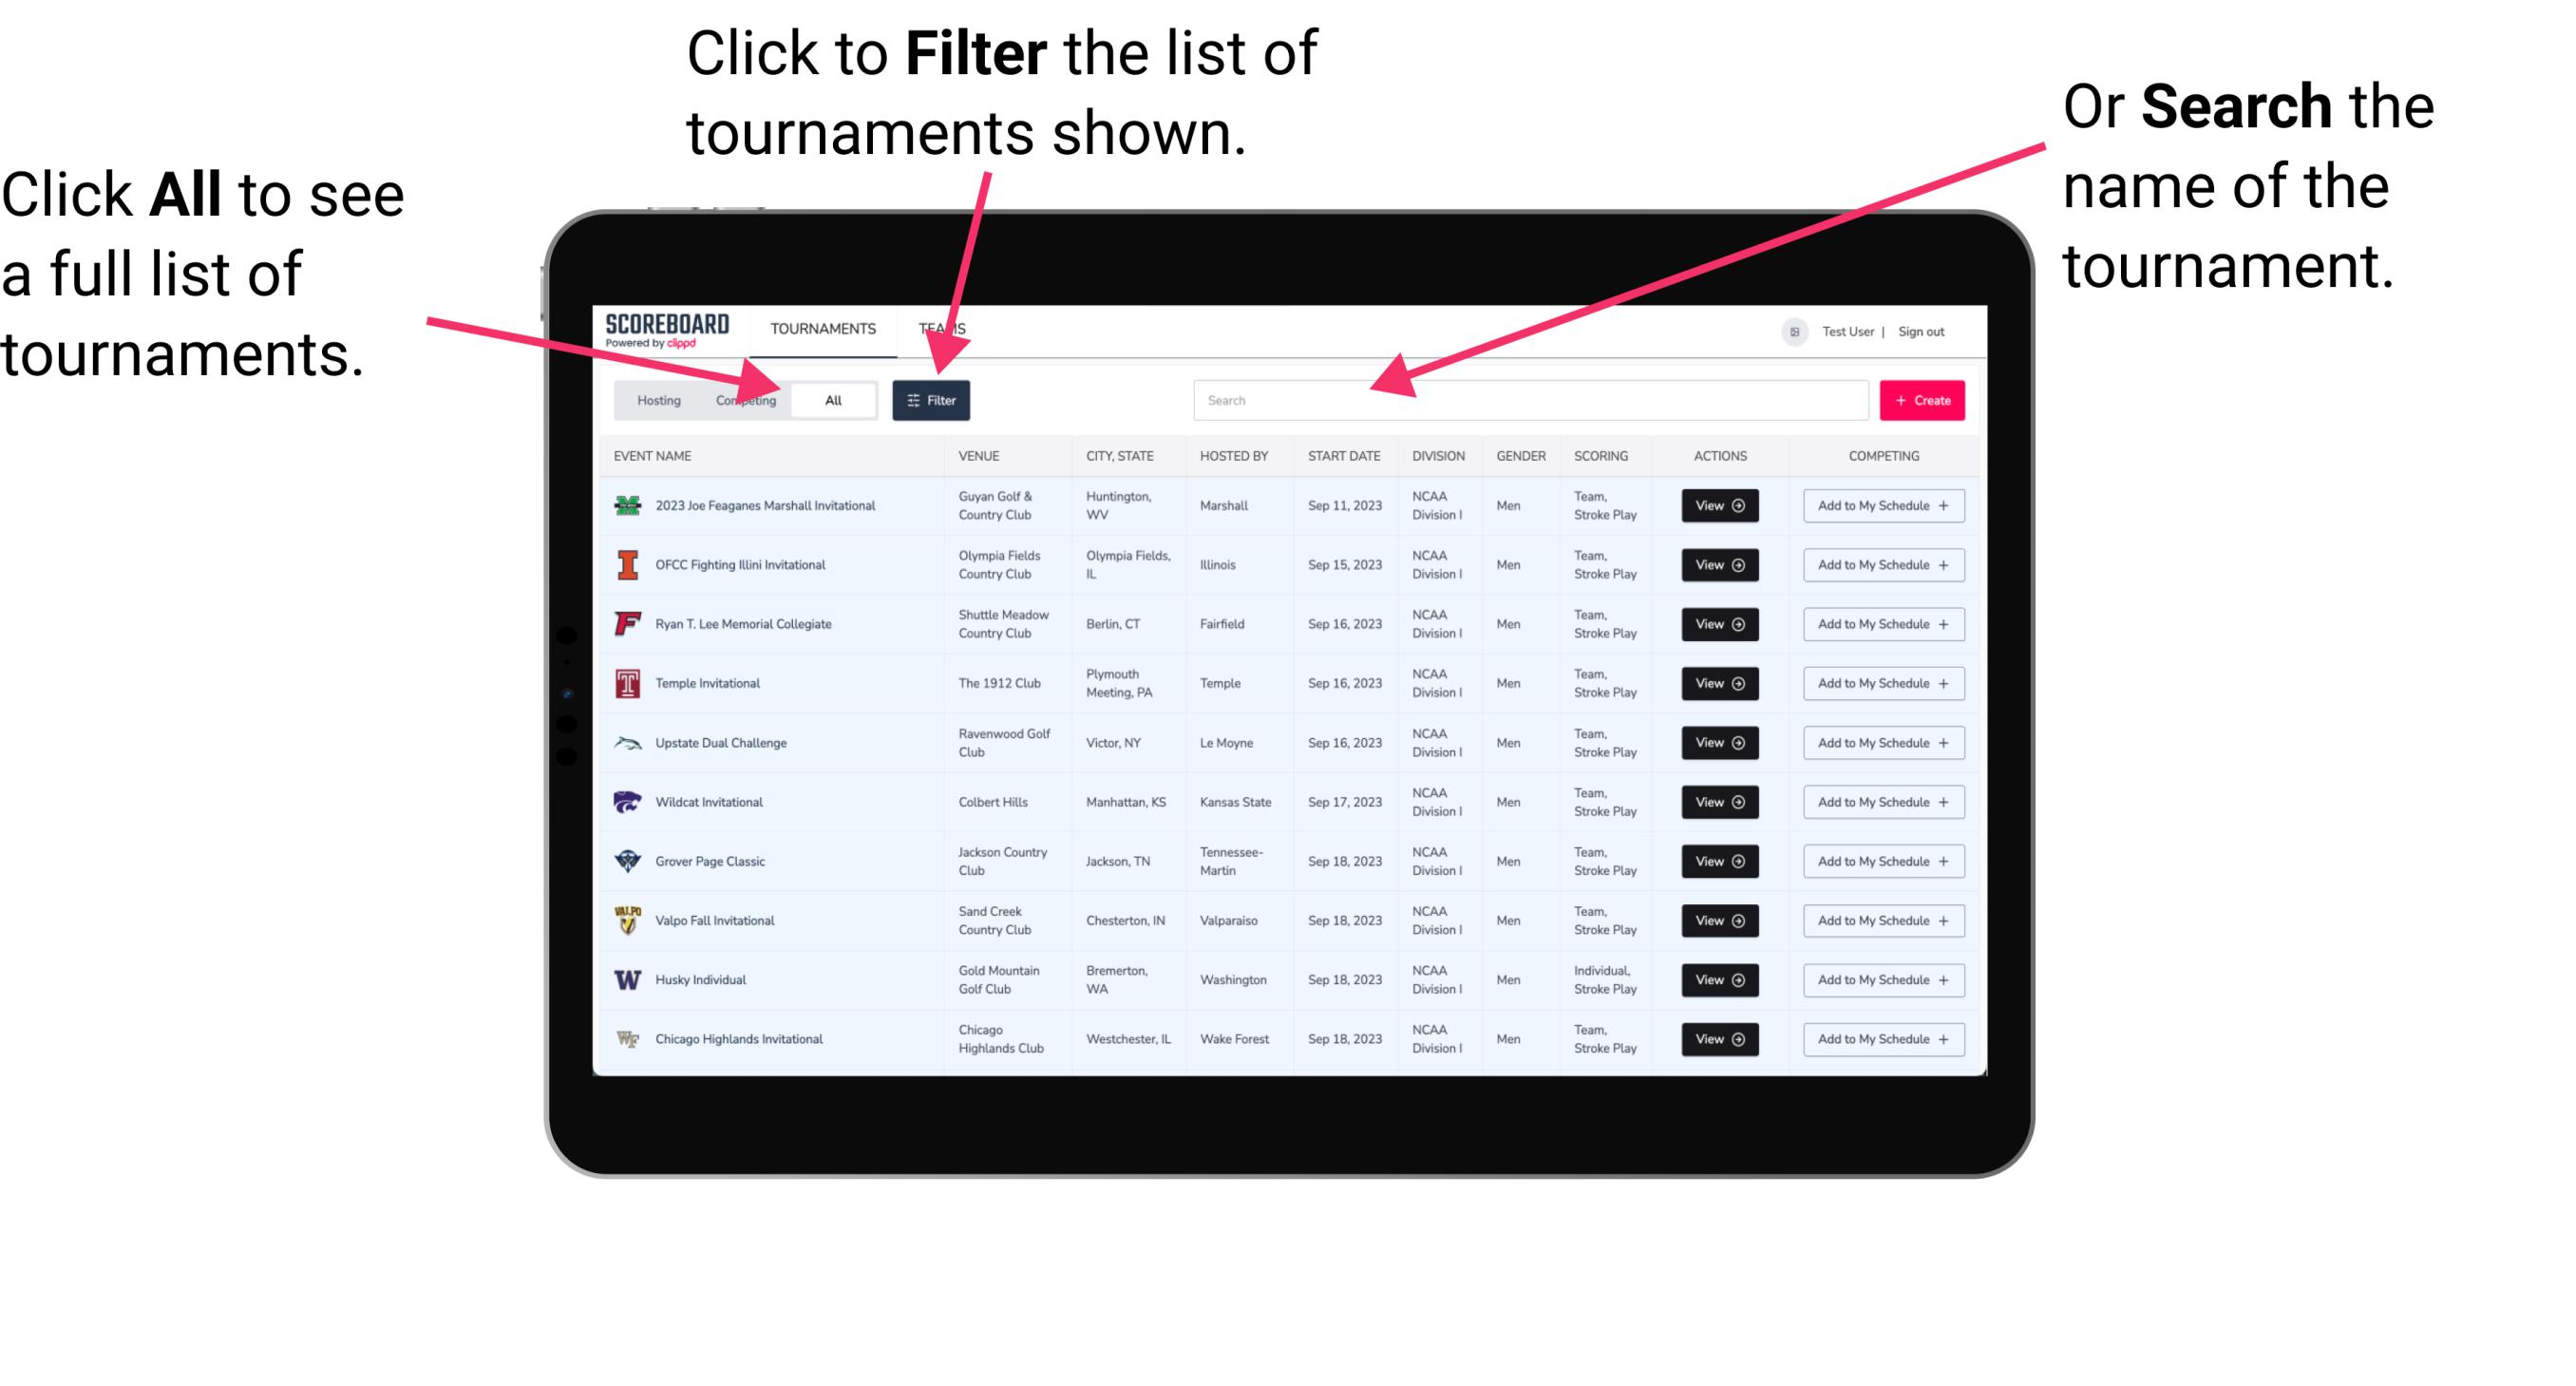
Task: Open the Filter dropdown menu
Action: 933,399
